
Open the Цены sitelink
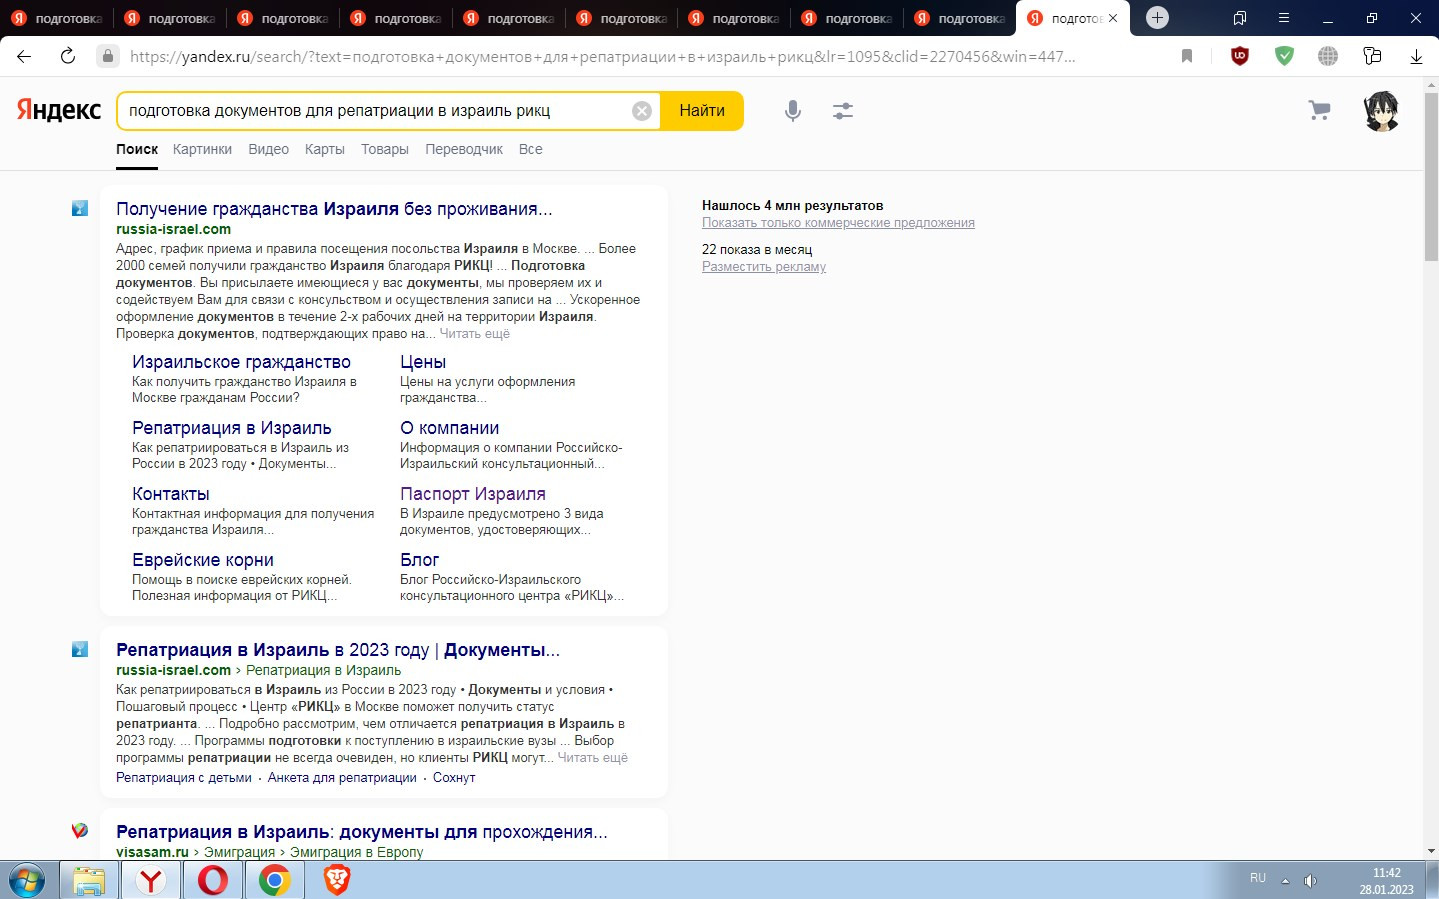tap(423, 362)
